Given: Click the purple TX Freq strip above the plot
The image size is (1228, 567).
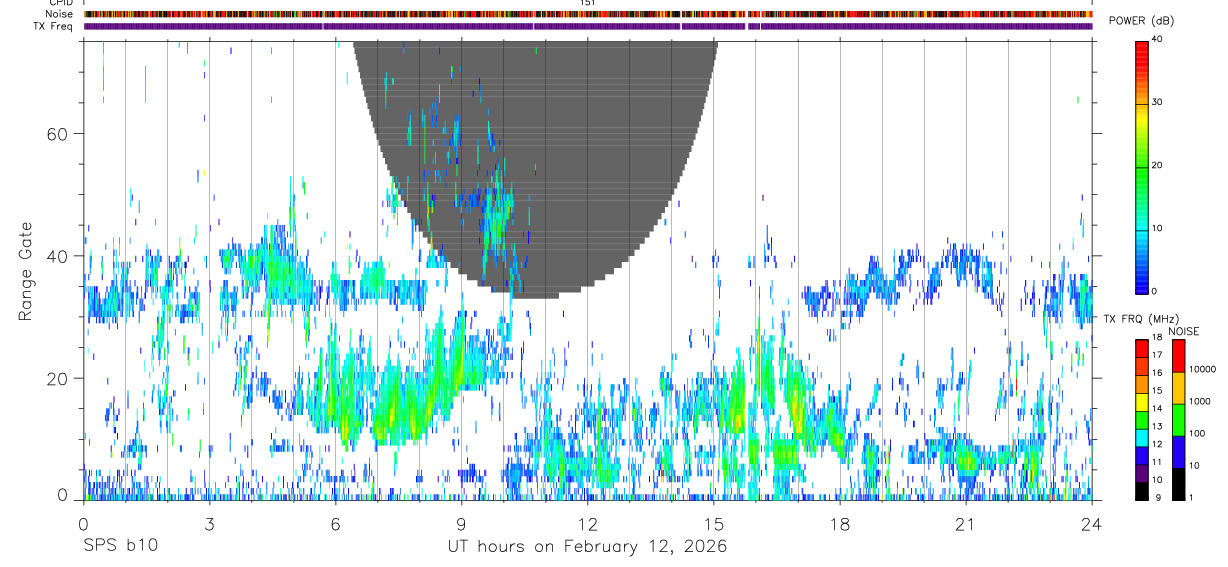Looking at the screenshot, I should coord(588,26).
